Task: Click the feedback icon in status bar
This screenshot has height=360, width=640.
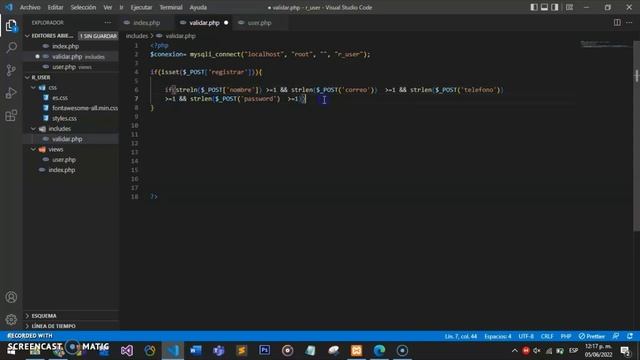Action: point(616,336)
